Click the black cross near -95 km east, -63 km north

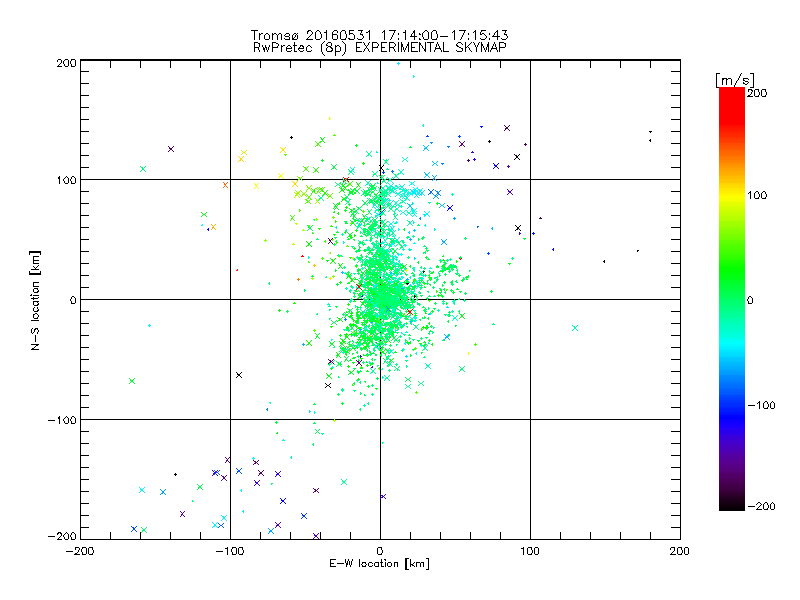pyautogui.click(x=239, y=375)
